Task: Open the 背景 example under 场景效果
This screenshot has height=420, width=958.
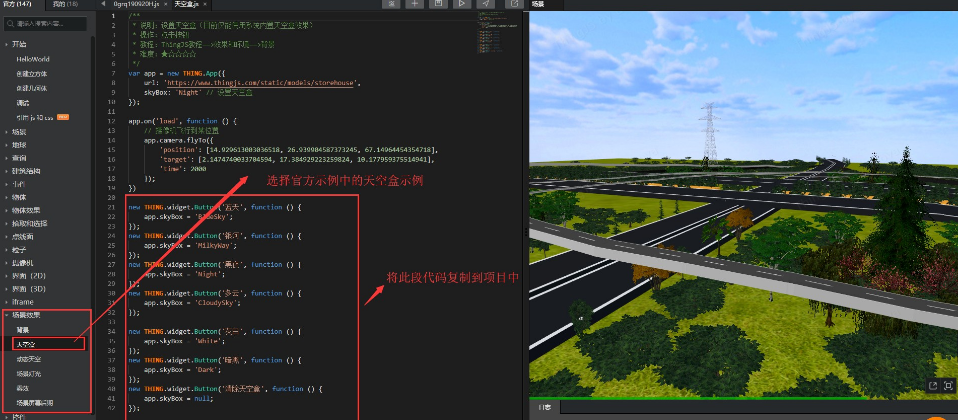Action: [x=23, y=330]
